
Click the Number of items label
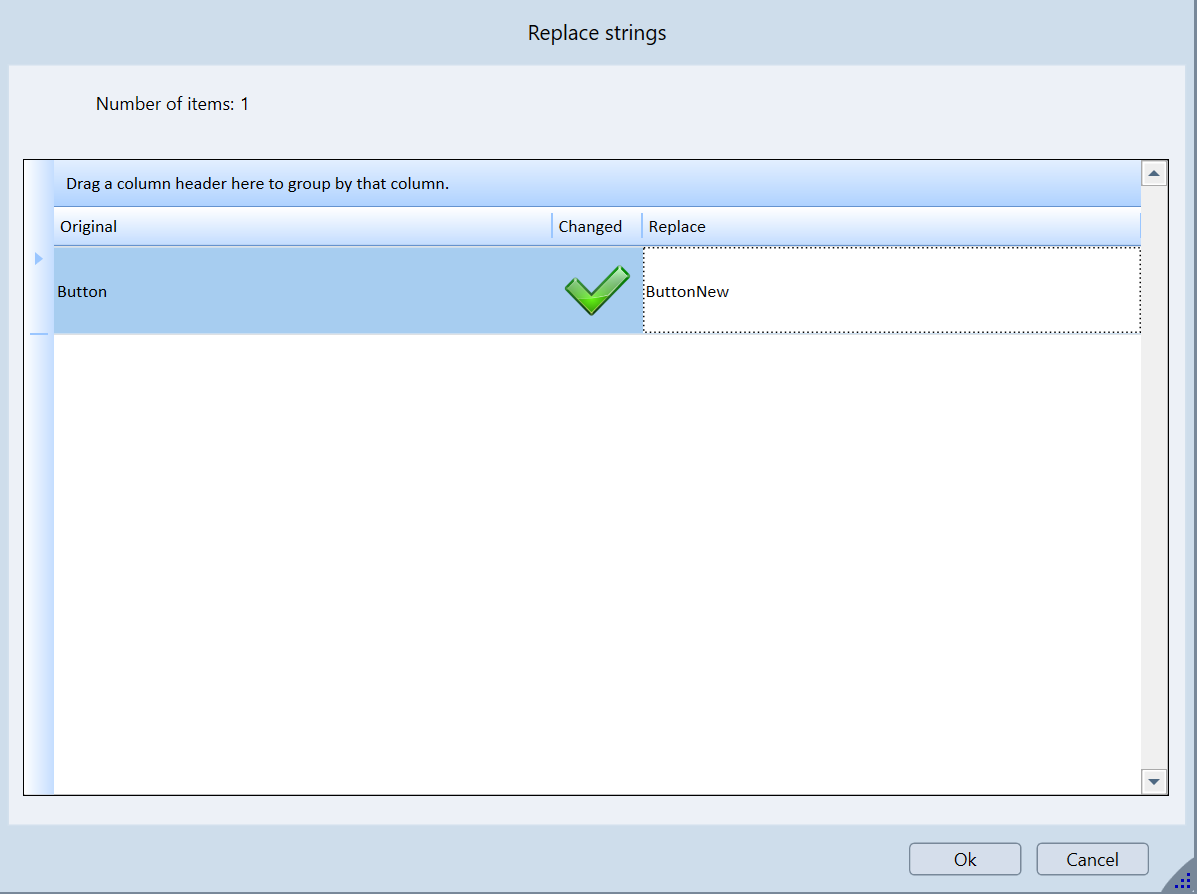[172, 104]
